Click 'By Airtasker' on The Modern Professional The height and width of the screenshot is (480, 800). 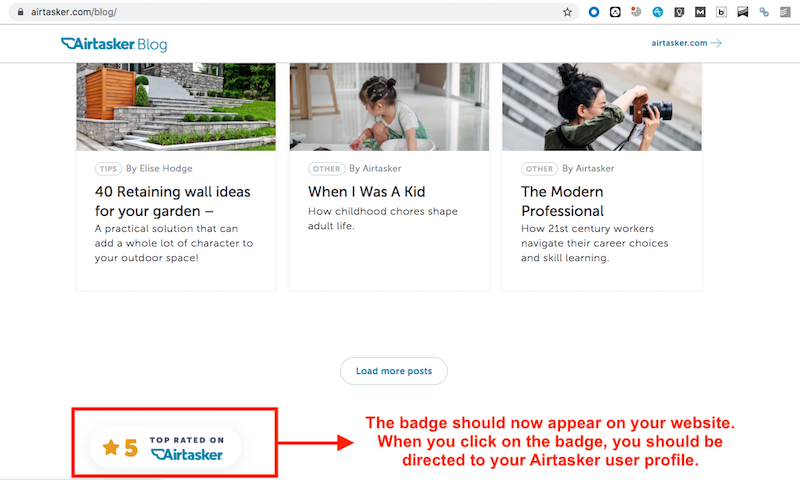pyautogui.click(x=588, y=168)
